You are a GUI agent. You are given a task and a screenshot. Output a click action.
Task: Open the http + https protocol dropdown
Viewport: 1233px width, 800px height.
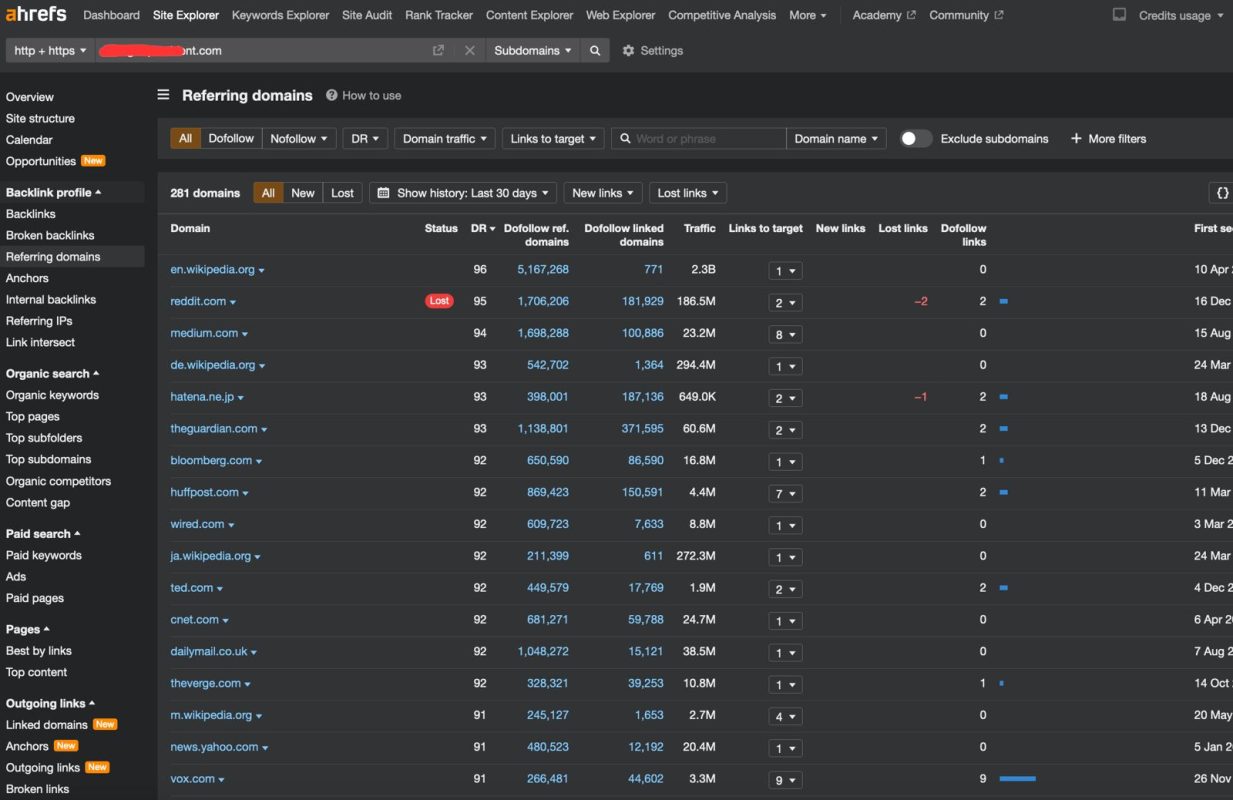coord(50,51)
